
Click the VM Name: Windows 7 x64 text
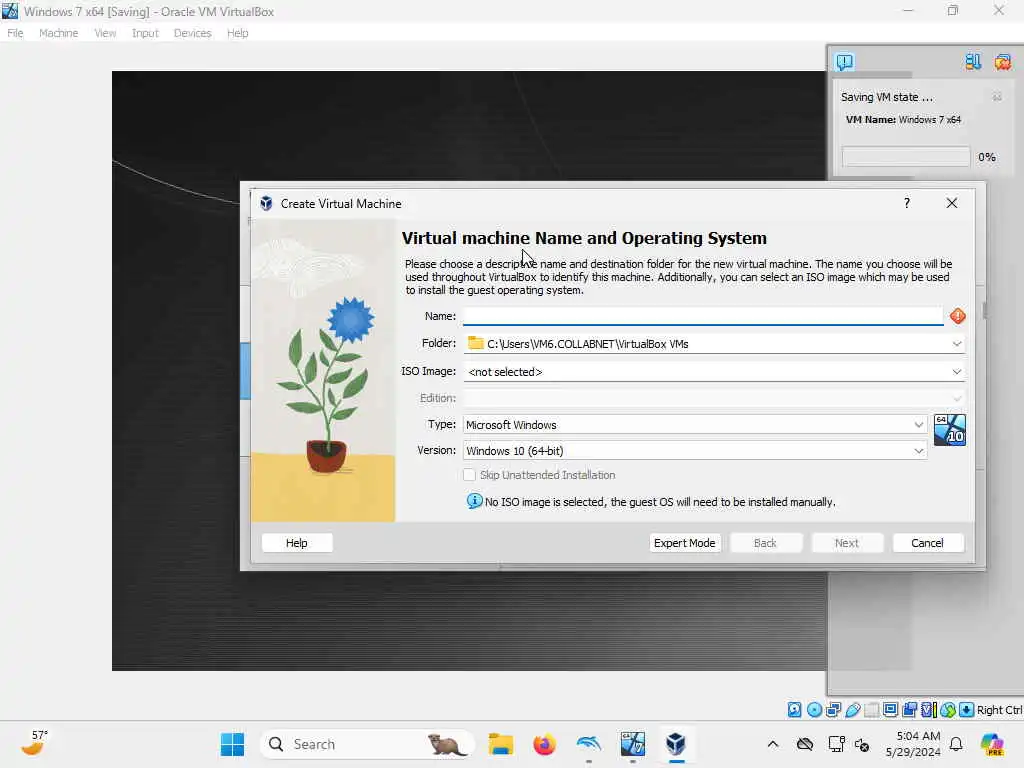click(x=903, y=120)
